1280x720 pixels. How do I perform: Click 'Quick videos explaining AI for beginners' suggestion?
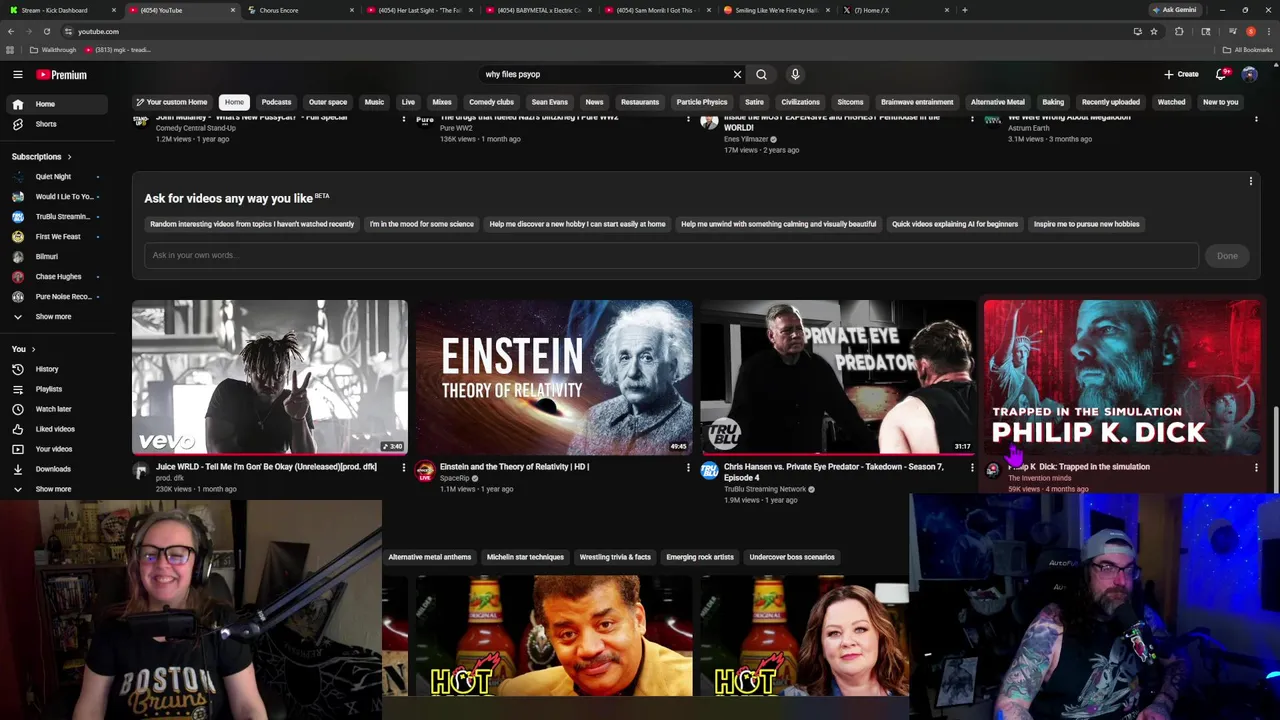click(x=955, y=224)
